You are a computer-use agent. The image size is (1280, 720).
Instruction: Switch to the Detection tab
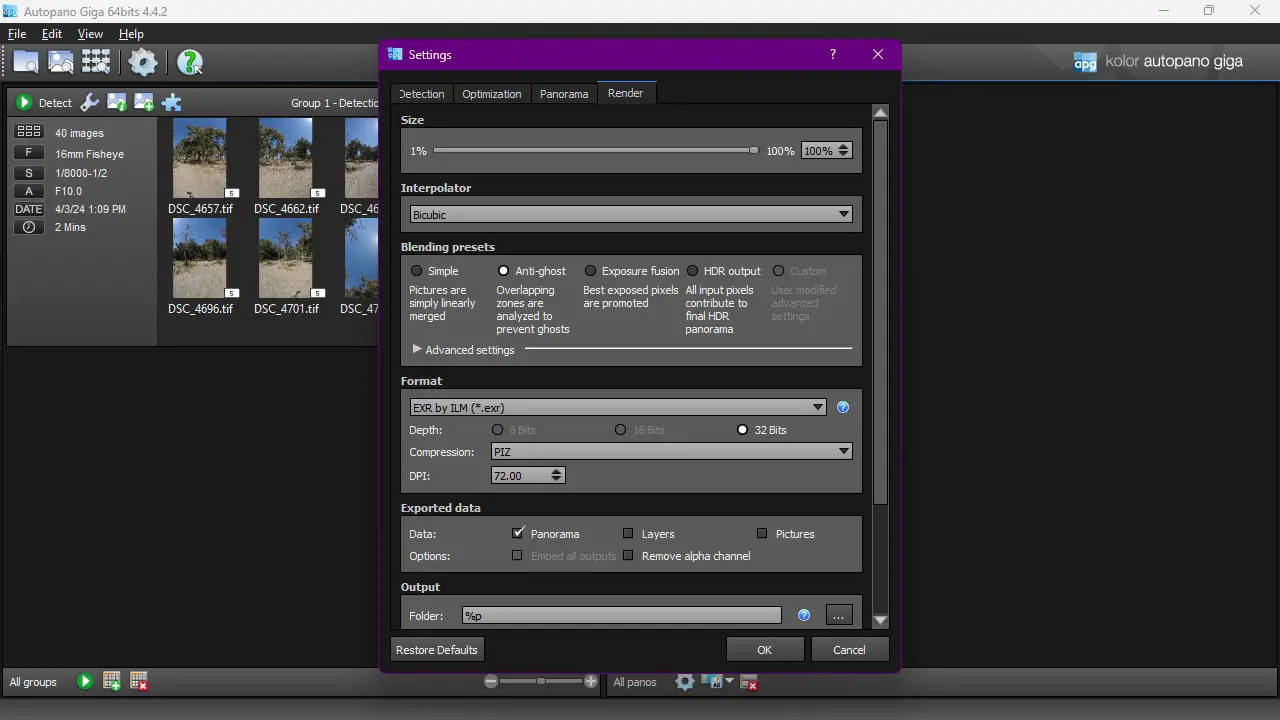pyautogui.click(x=421, y=94)
